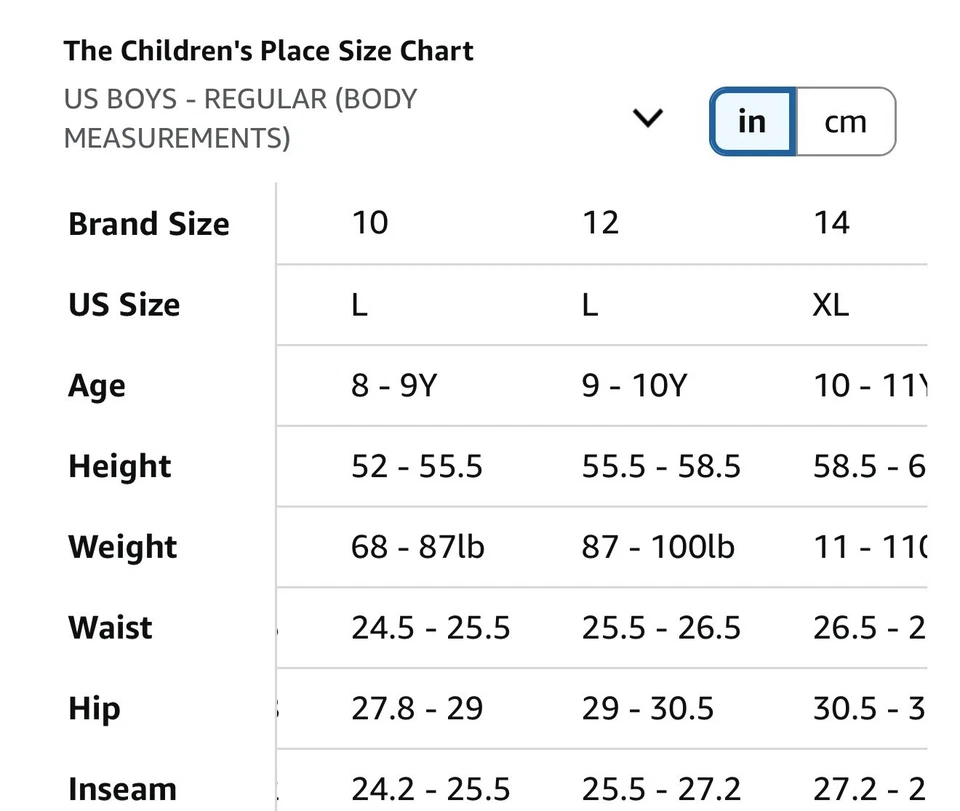Select the in units option
The width and height of the screenshot is (960, 811).
tap(751, 121)
